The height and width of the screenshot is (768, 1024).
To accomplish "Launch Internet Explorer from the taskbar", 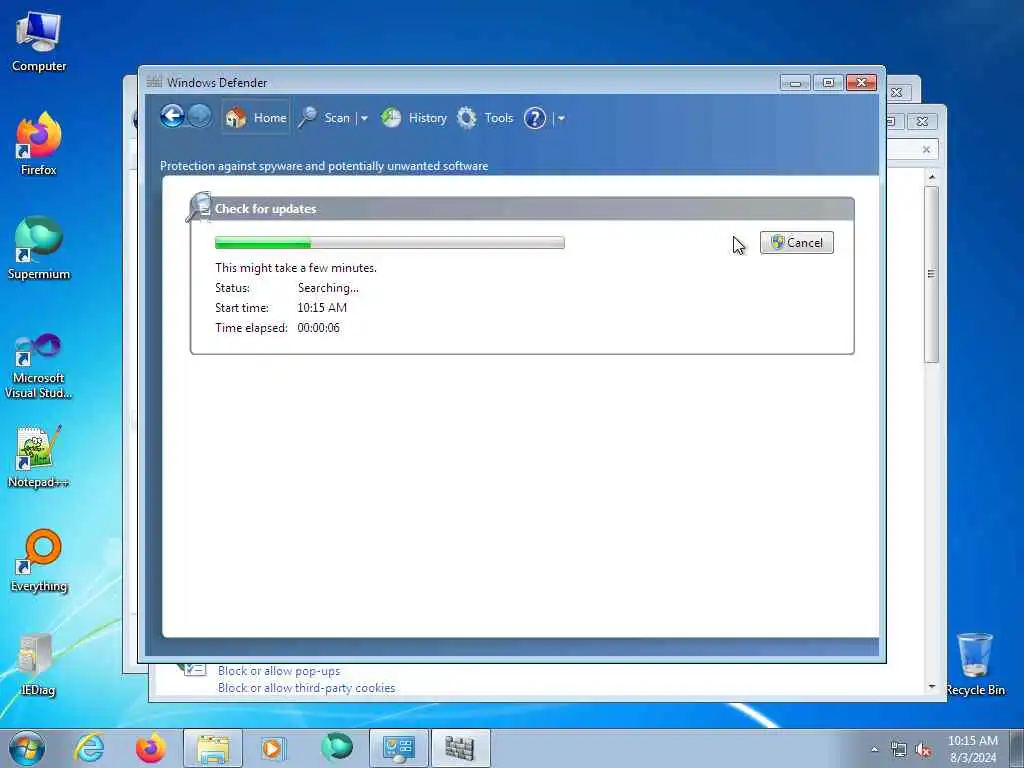I will [x=89, y=748].
